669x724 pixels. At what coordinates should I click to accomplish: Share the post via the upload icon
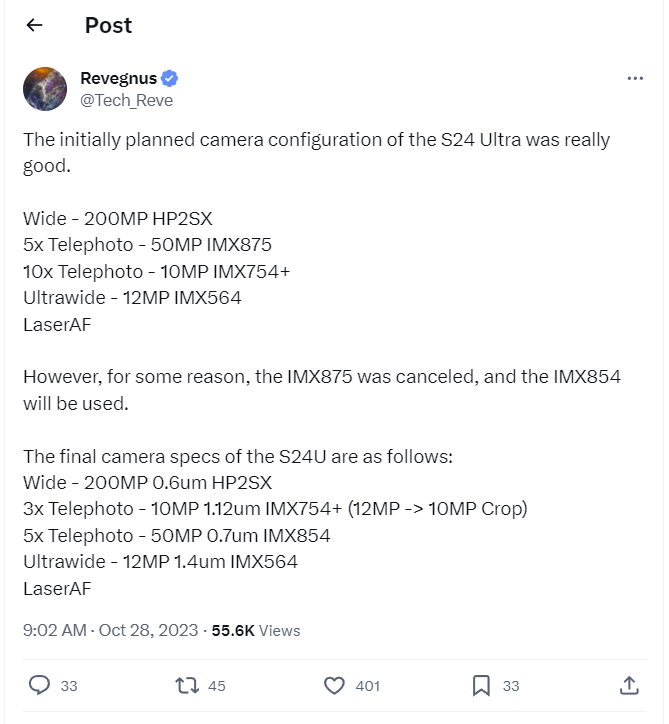pyautogui.click(x=629, y=686)
